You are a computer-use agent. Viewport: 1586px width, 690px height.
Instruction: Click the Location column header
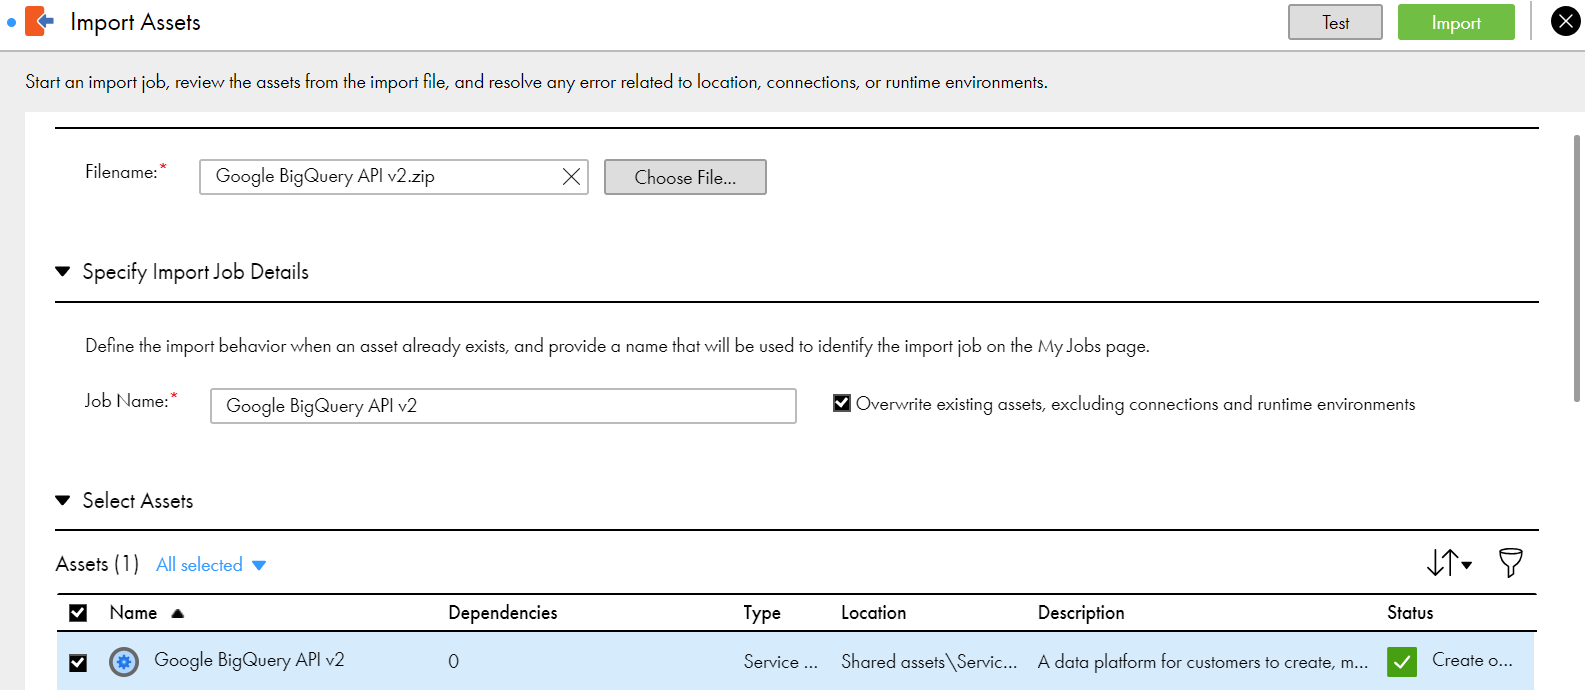pyautogui.click(x=873, y=613)
